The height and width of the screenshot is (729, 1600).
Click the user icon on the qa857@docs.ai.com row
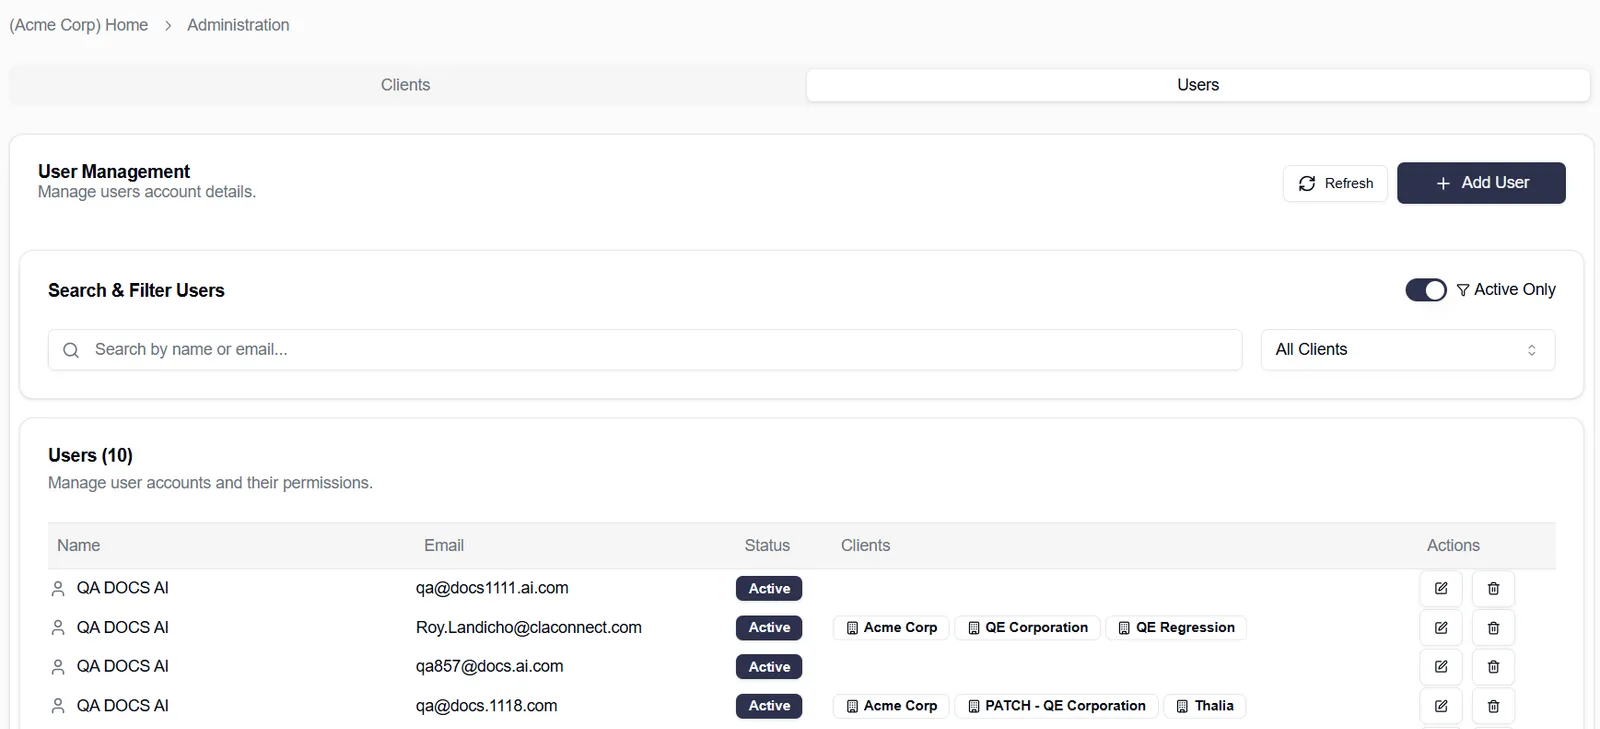(58, 667)
